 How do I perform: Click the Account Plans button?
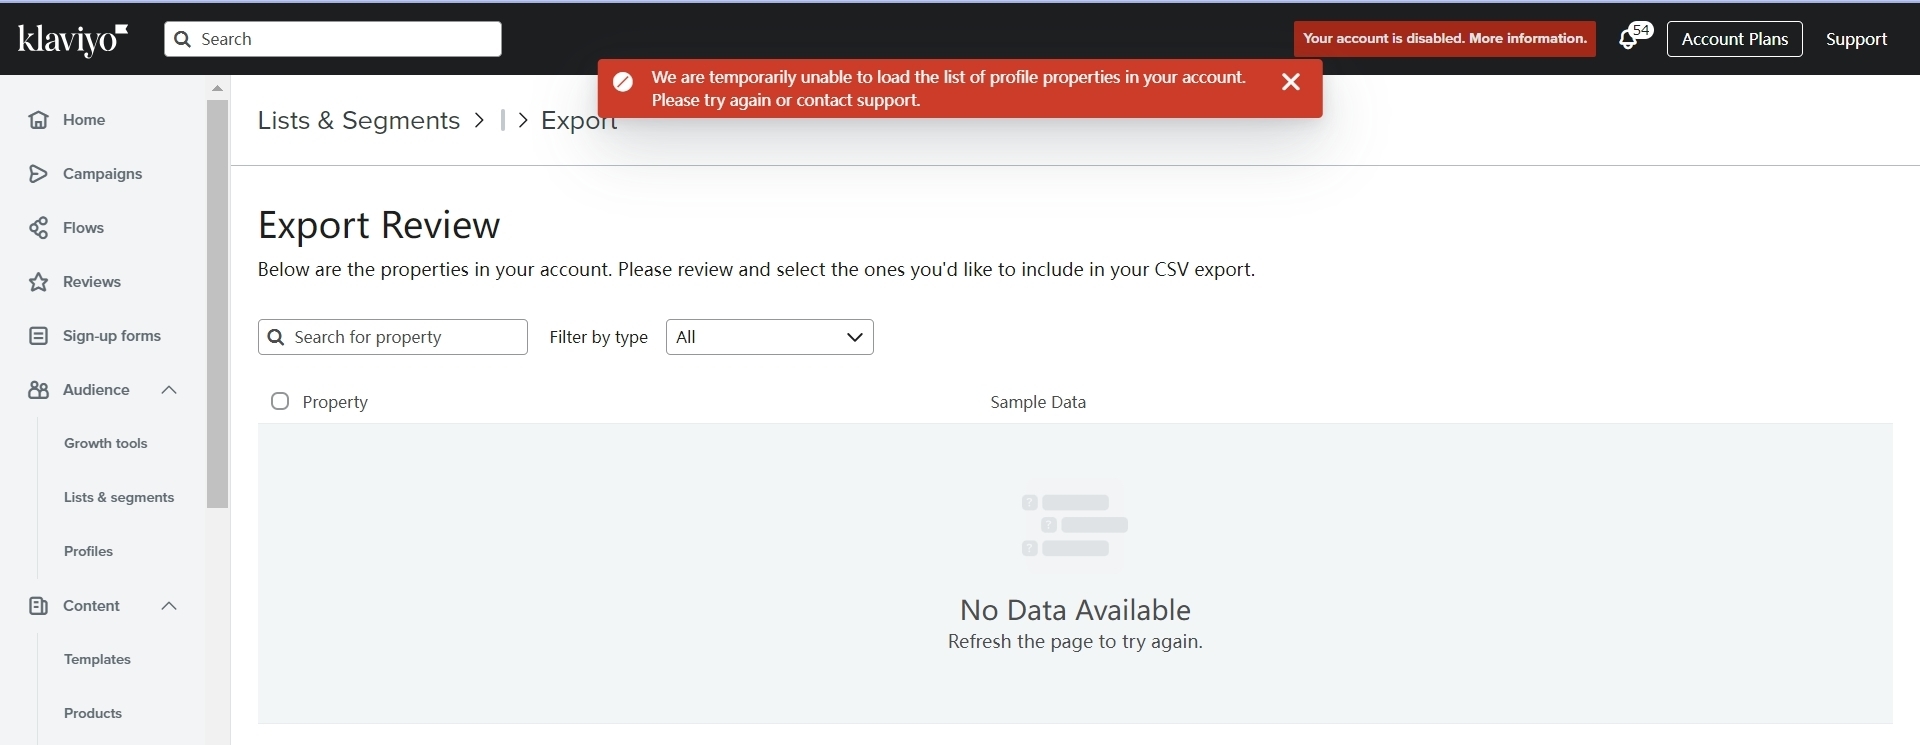click(1734, 39)
